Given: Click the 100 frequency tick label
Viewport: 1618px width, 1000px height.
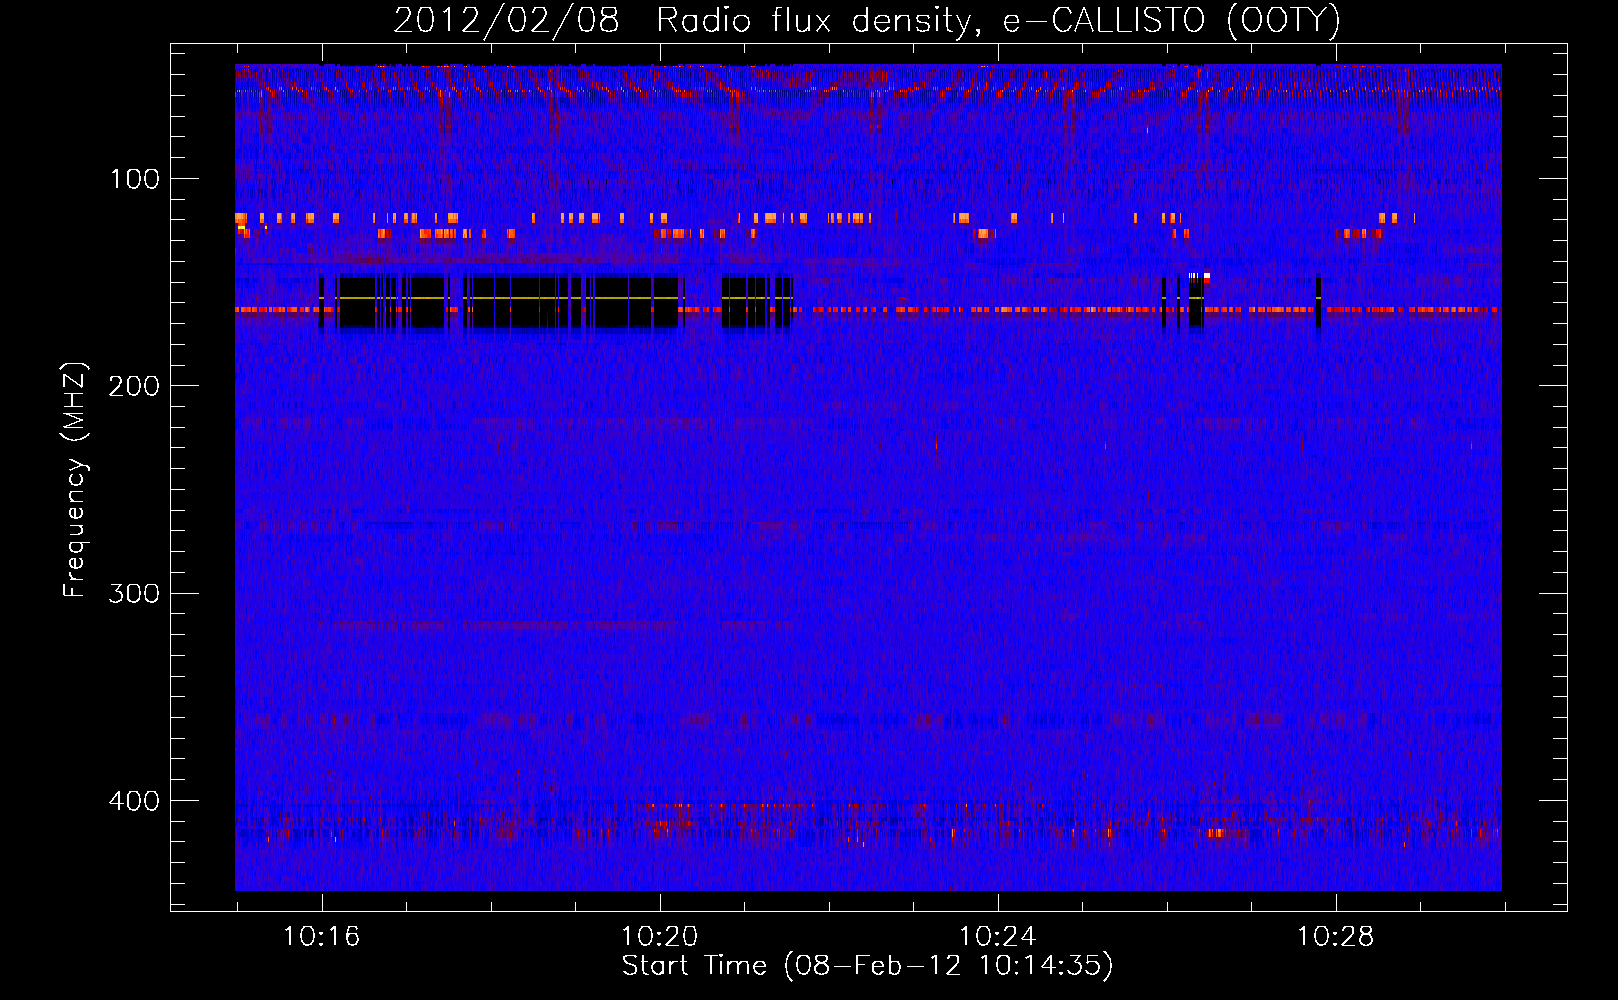Looking at the screenshot, I should point(135,179).
